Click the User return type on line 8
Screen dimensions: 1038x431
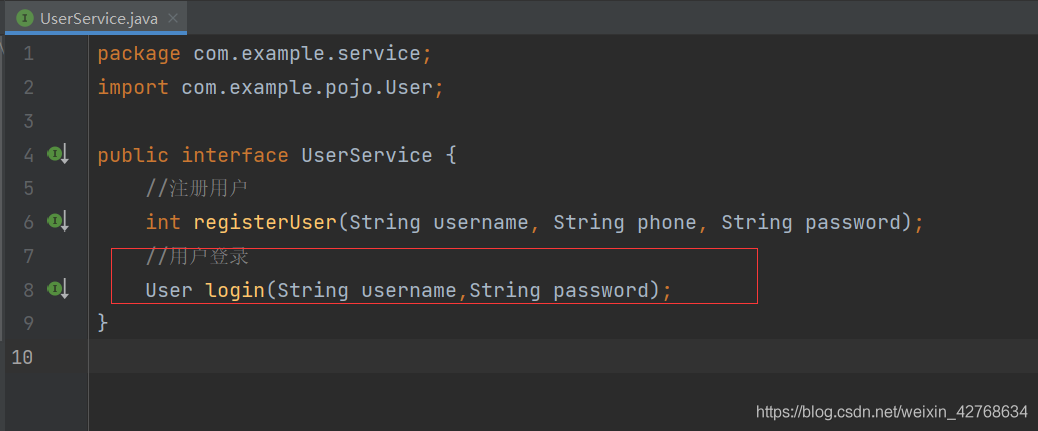[x=169, y=290]
